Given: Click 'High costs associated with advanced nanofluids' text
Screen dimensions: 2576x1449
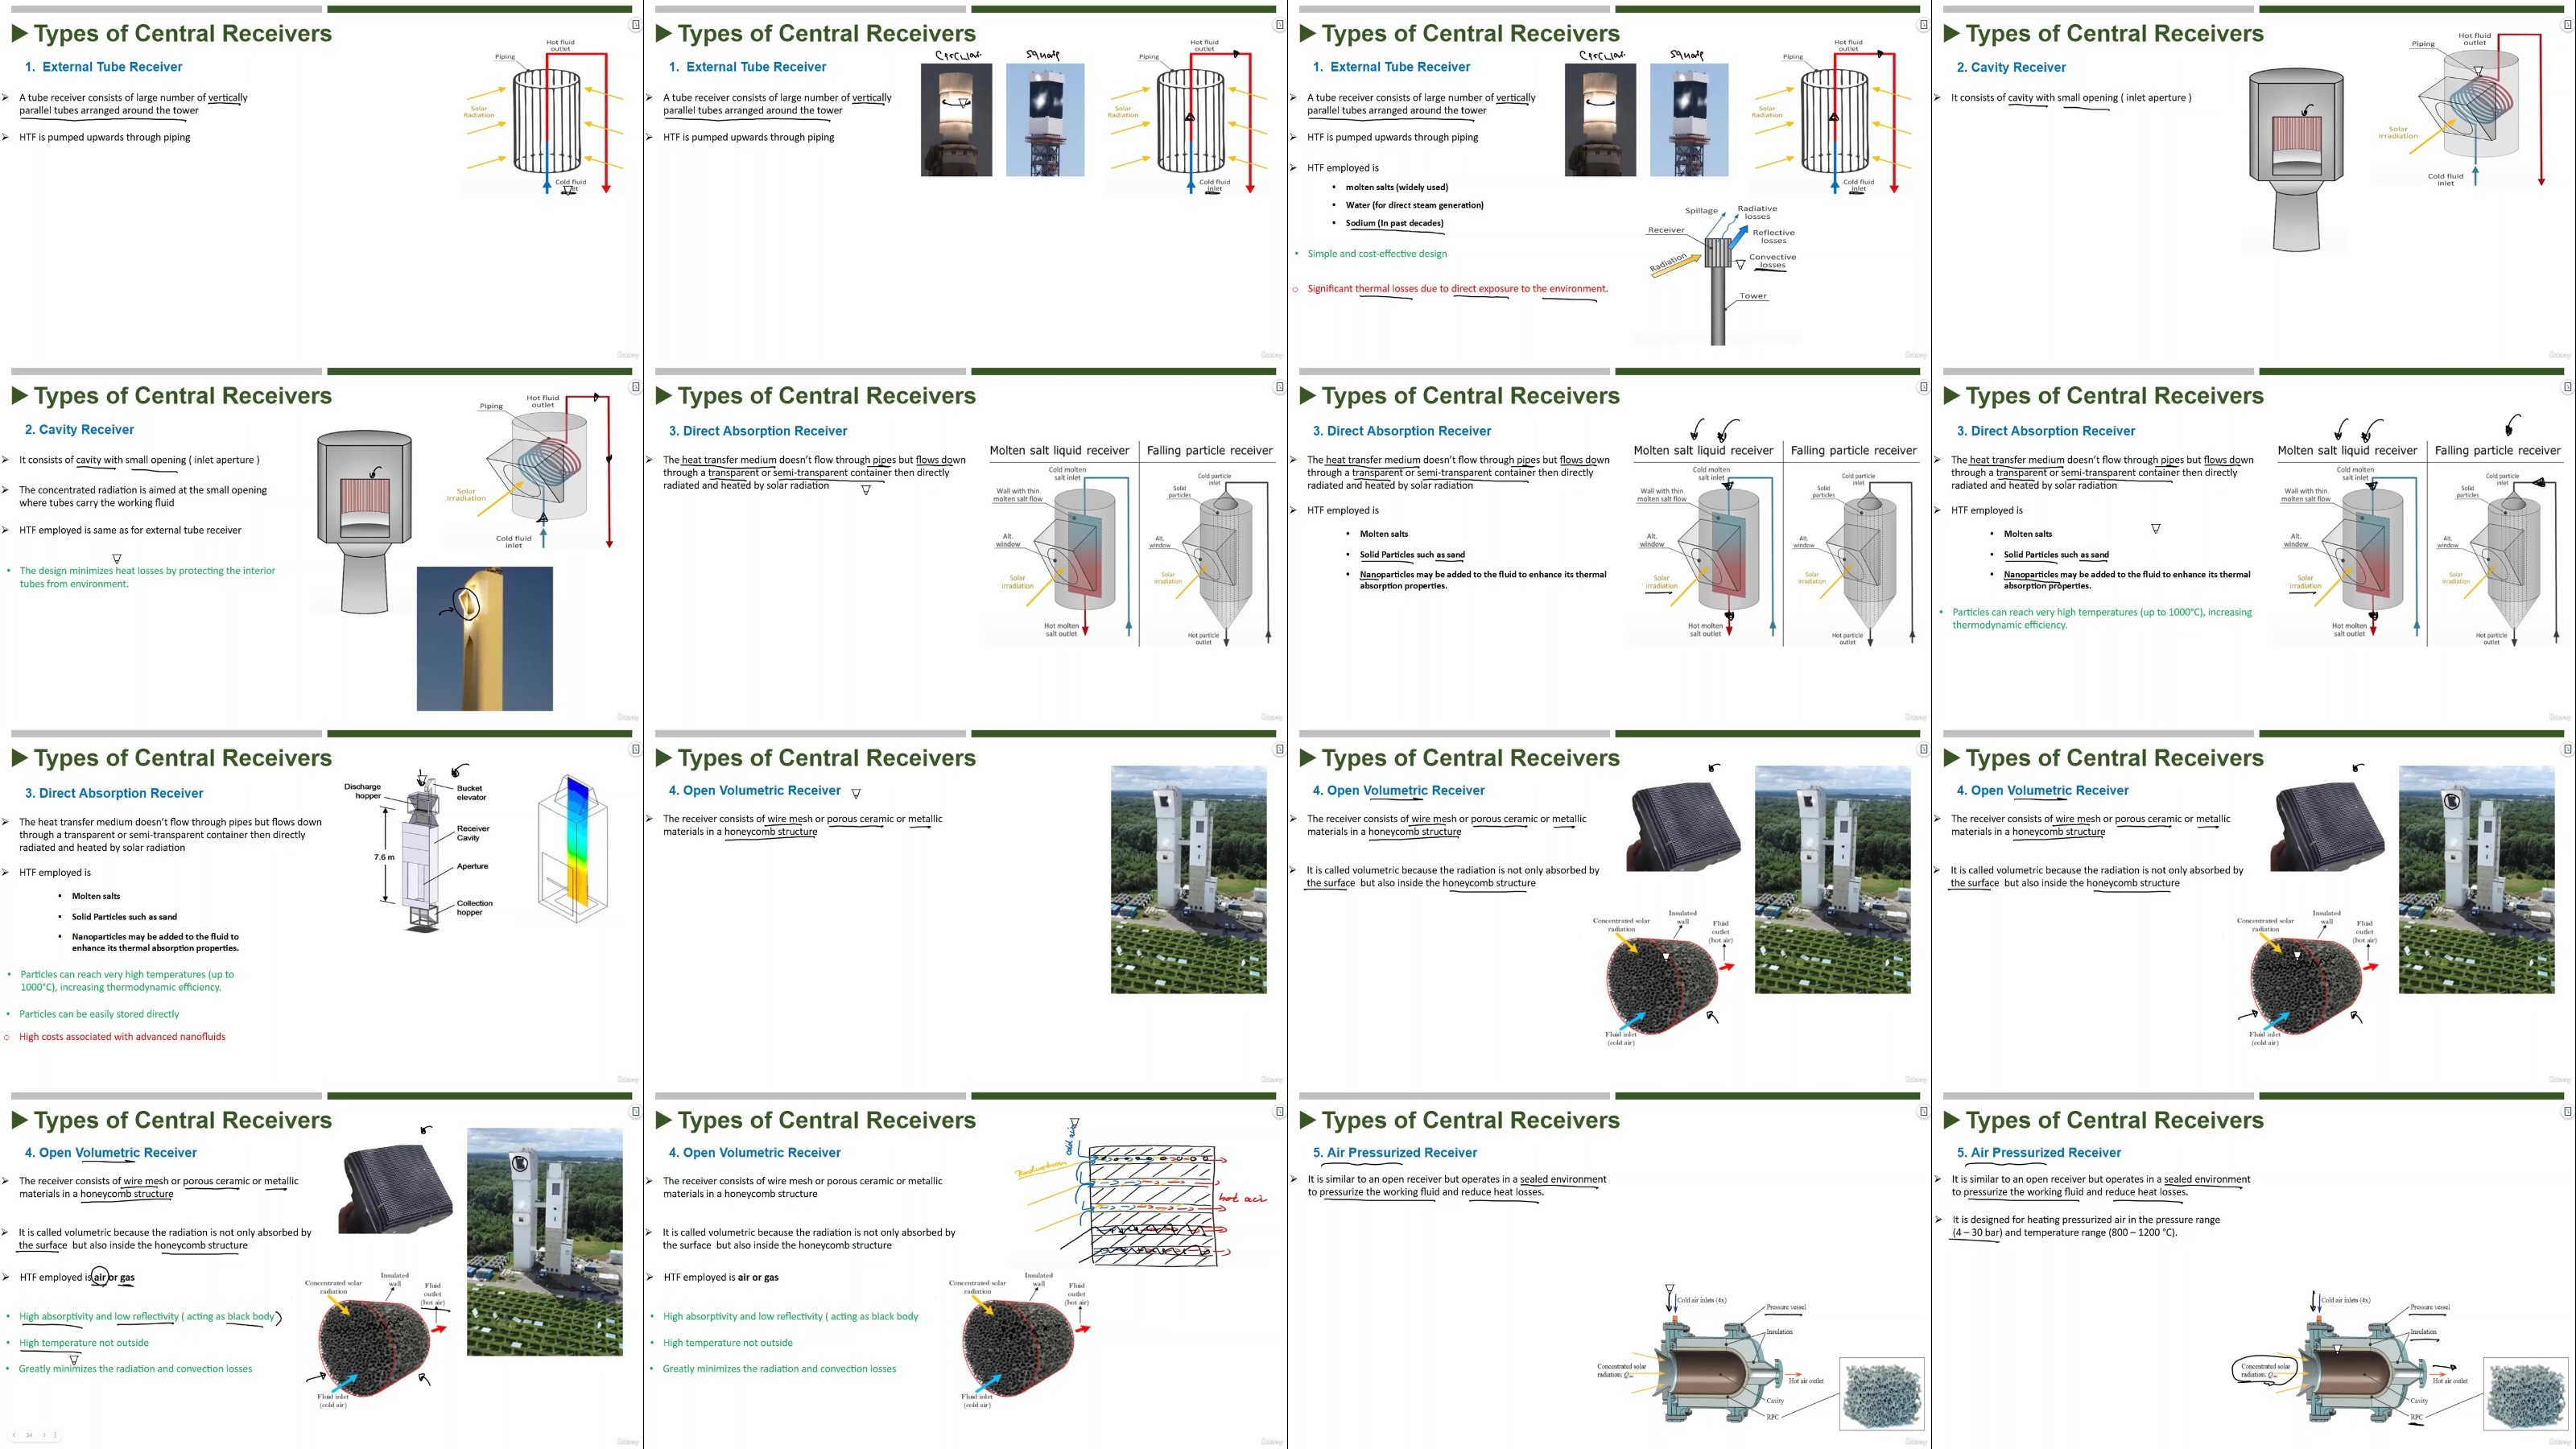Looking at the screenshot, I should point(122,1037).
